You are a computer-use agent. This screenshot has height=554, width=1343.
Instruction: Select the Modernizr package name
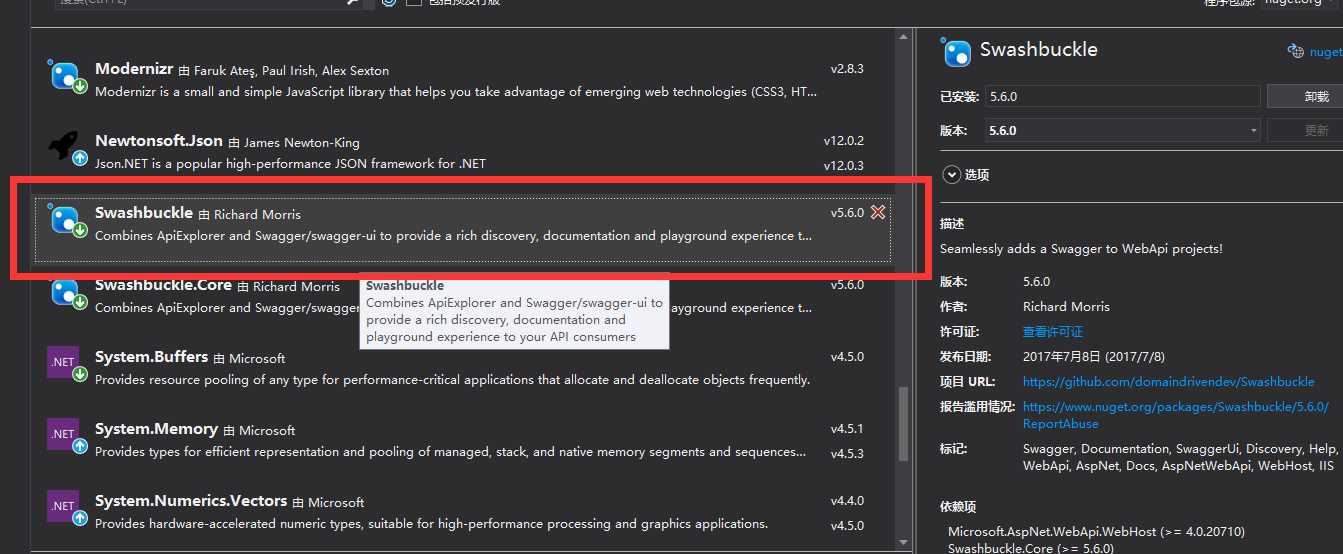(134, 69)
